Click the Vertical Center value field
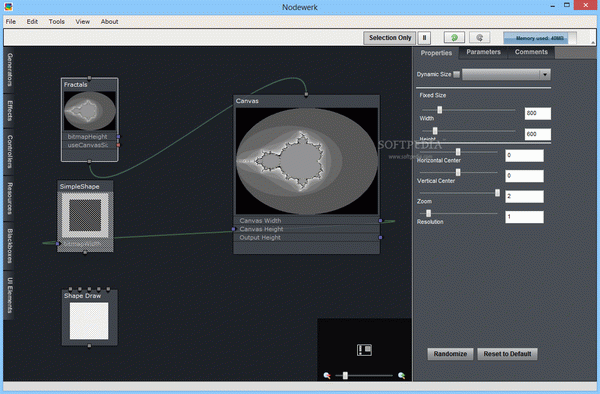 [524, 176]
